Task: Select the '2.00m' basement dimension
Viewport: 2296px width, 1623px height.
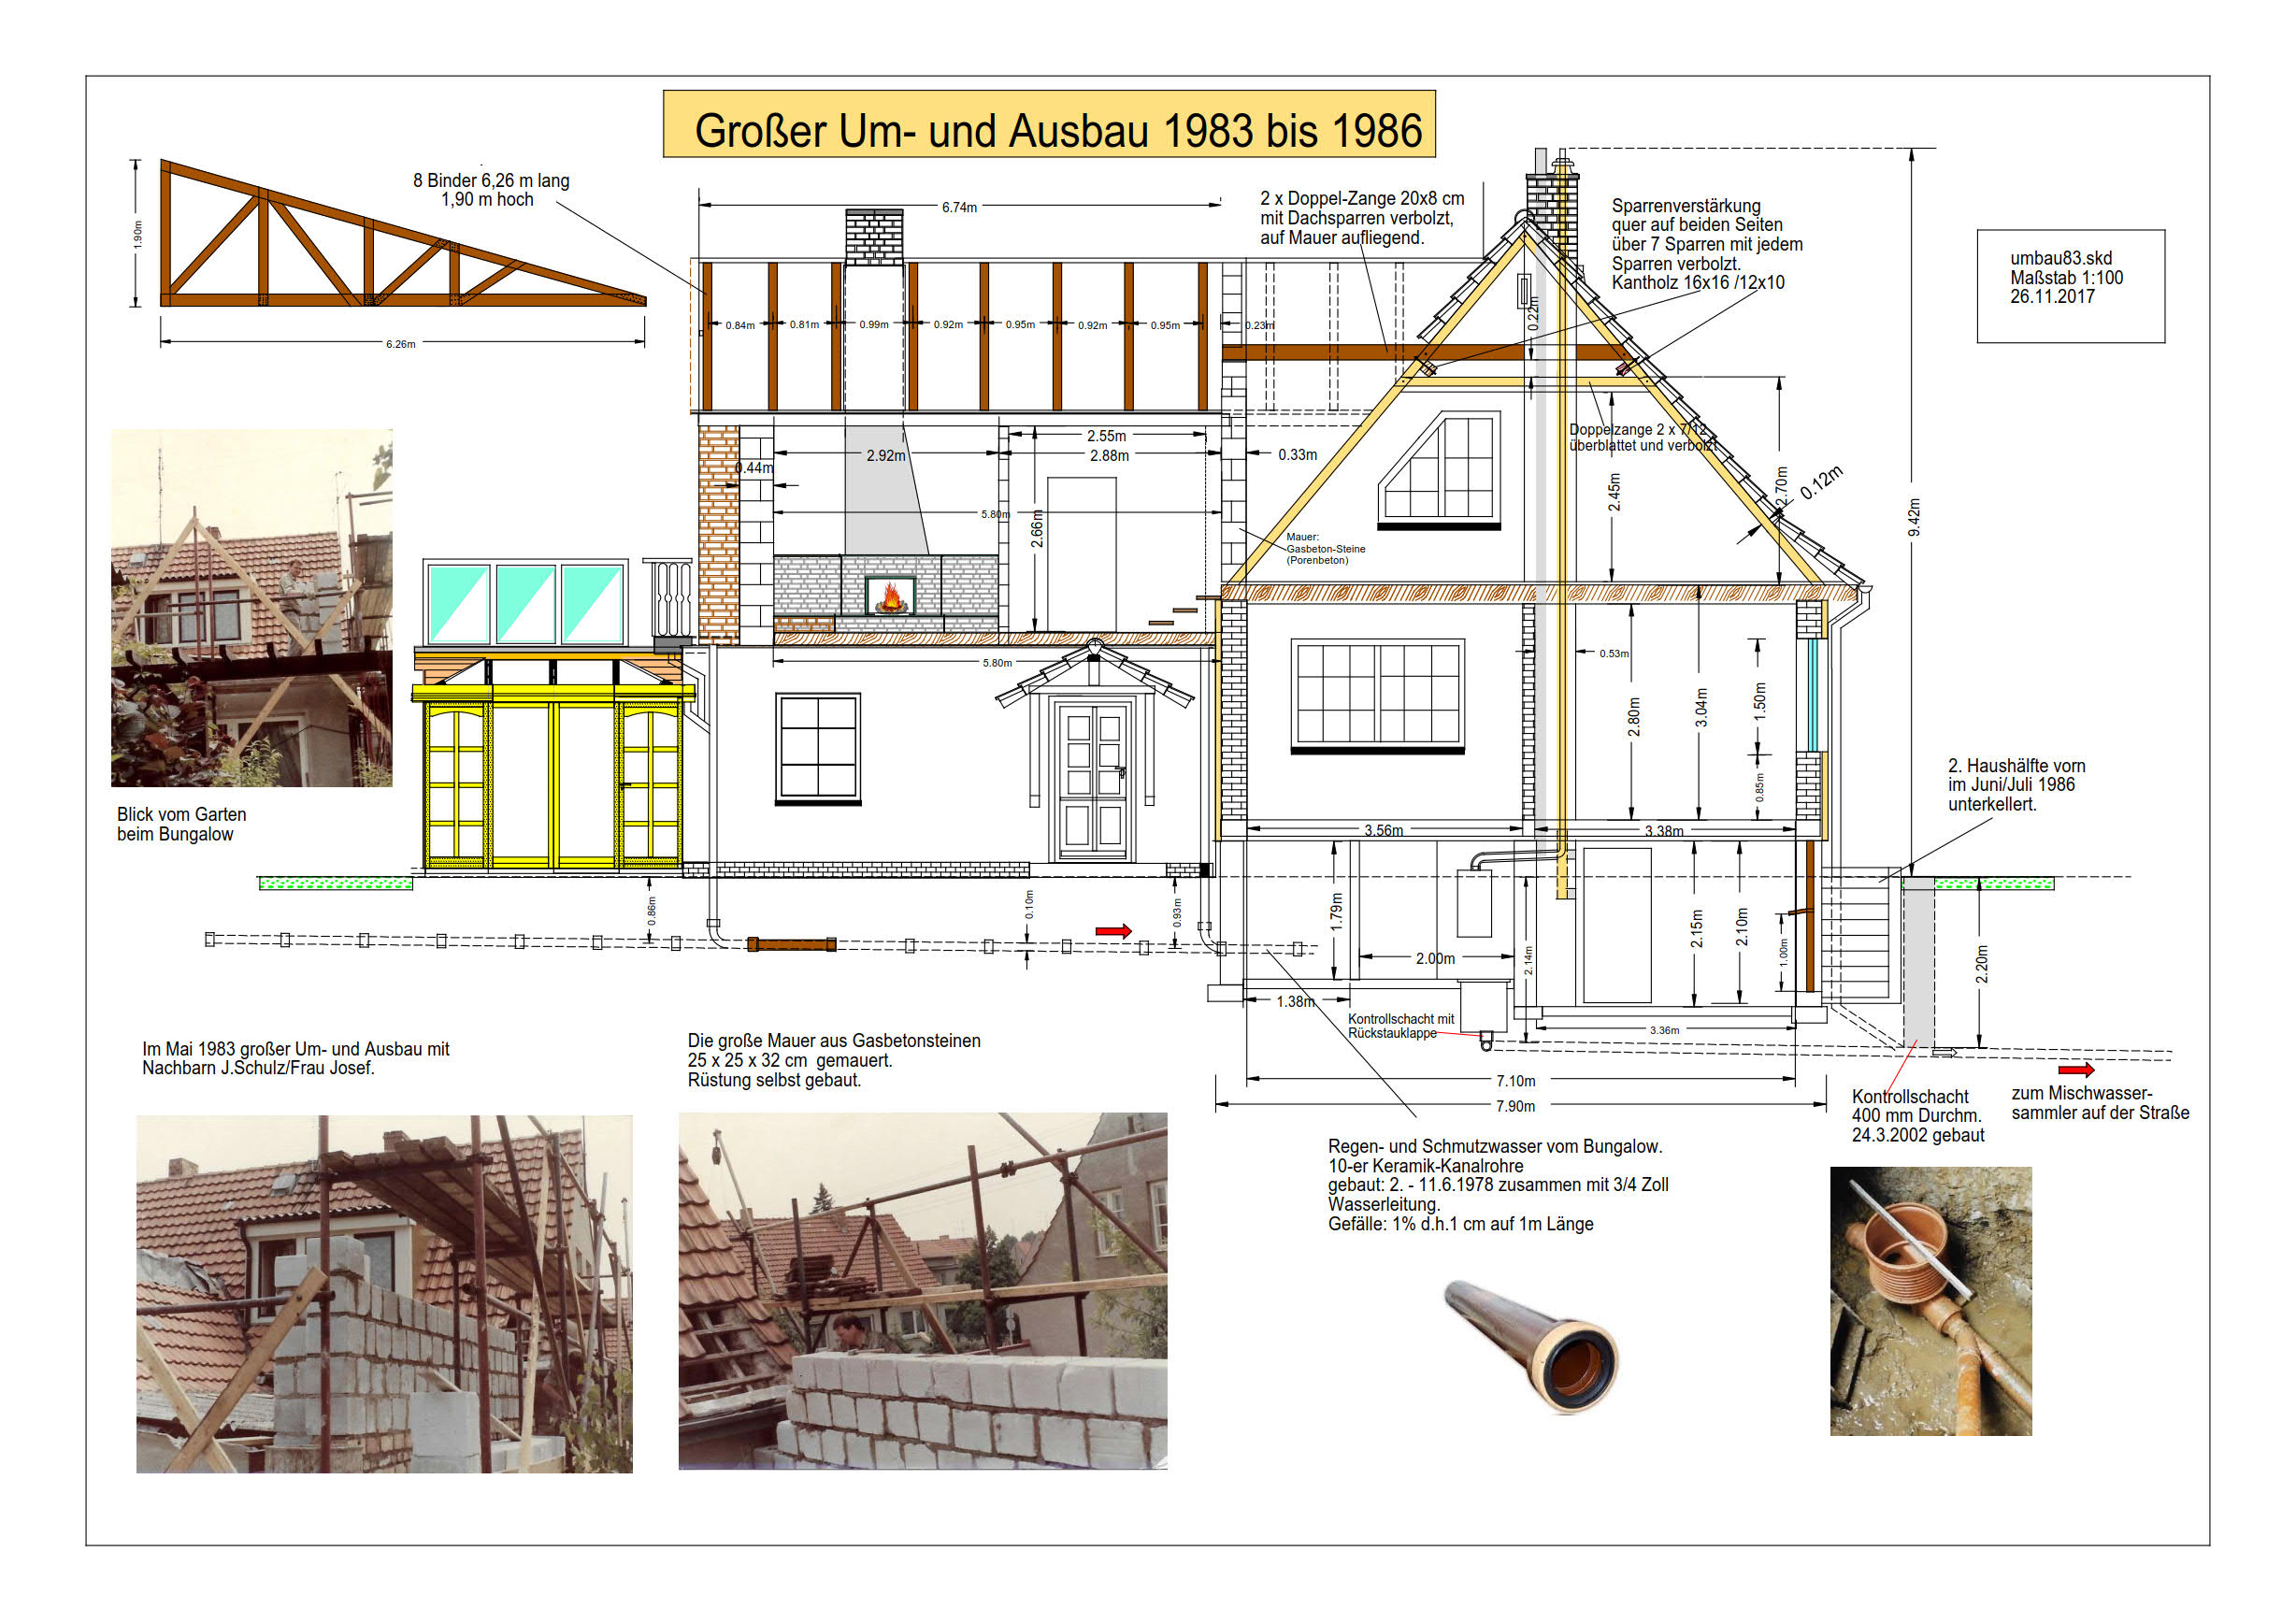Action: coord(1435,959)
